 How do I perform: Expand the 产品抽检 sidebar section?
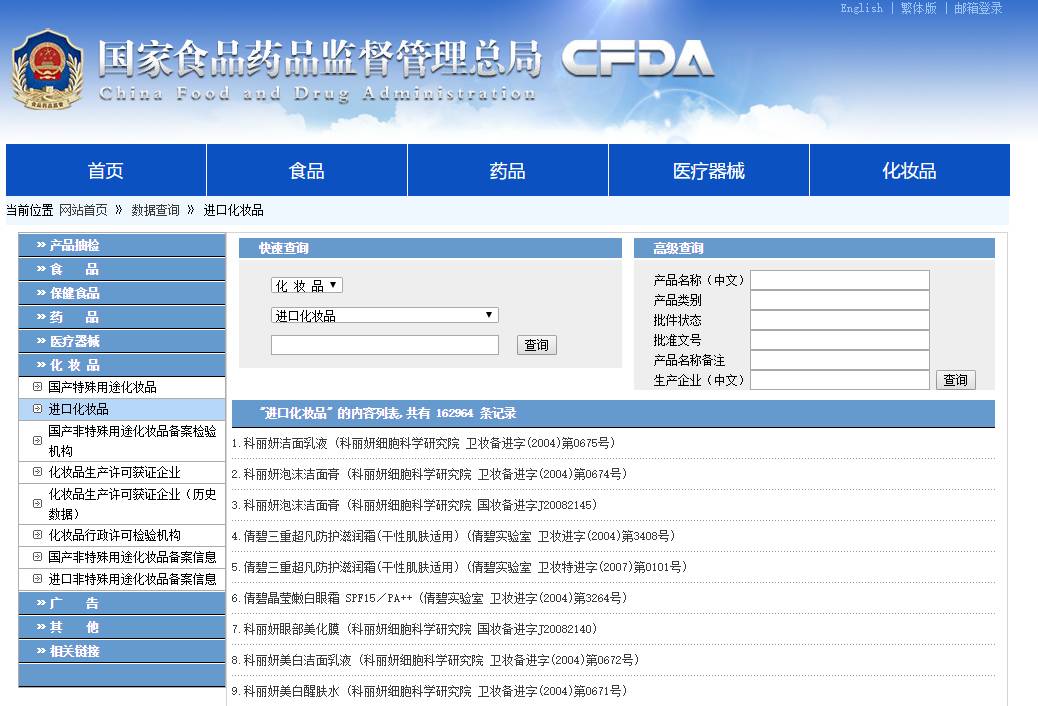[122, 245]
